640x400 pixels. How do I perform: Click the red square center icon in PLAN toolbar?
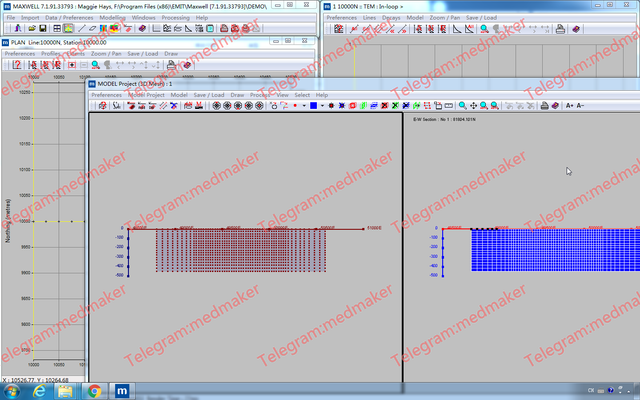(x=72, y=65)
